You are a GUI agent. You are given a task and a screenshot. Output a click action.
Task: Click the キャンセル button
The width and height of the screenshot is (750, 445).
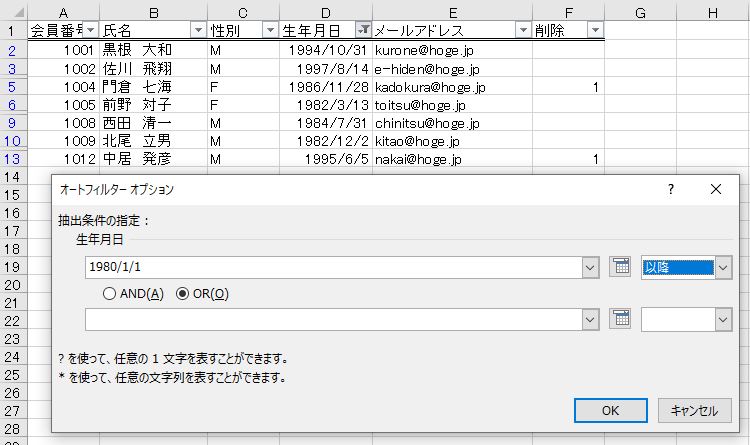click(x=695, y=411)
